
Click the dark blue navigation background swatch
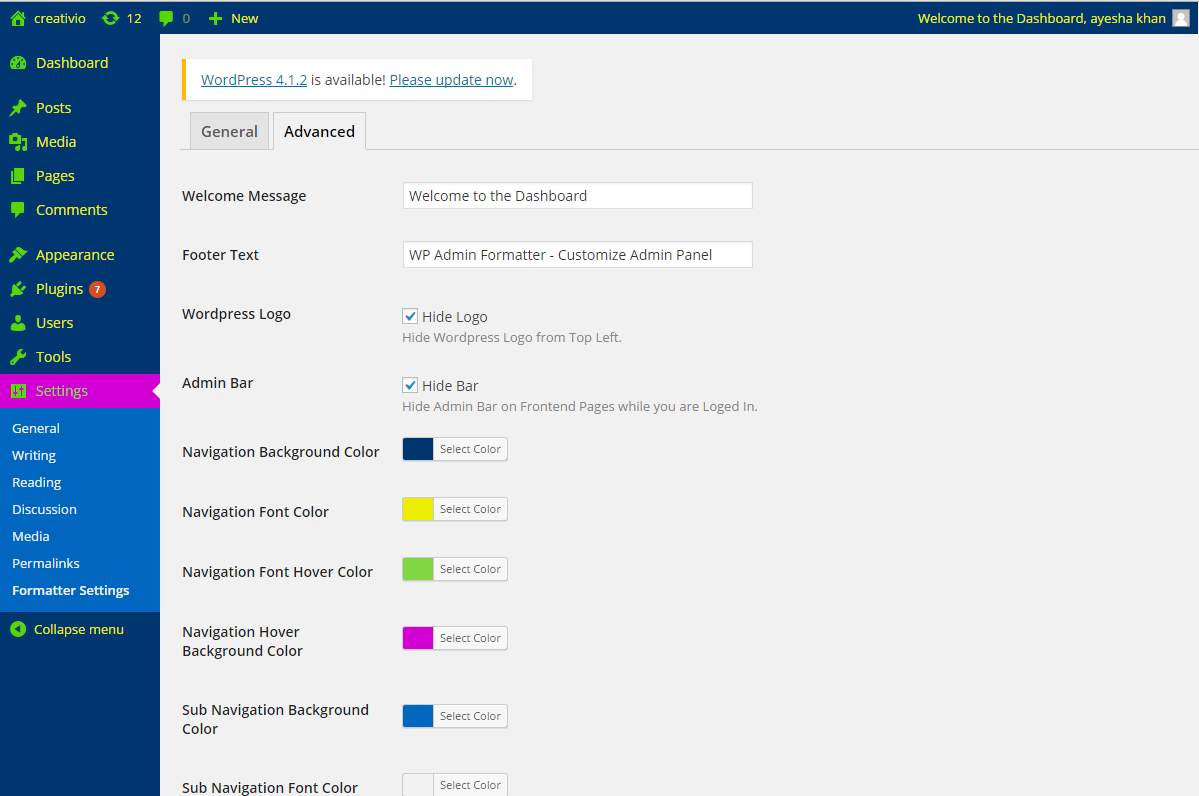(x=418, y=449)
